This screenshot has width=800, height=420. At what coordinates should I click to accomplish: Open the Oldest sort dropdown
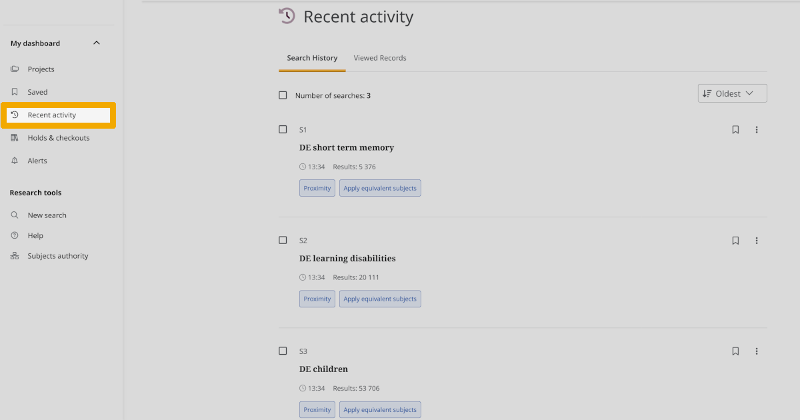click(x=732, y=93)
